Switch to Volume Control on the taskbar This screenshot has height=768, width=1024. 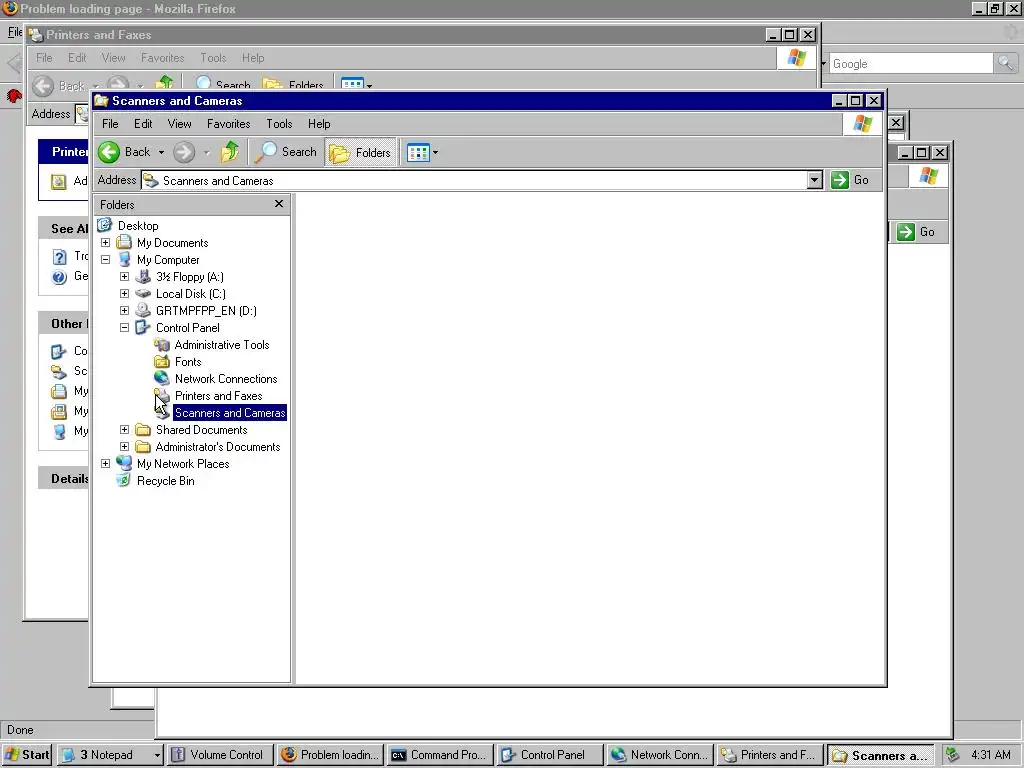219,755
